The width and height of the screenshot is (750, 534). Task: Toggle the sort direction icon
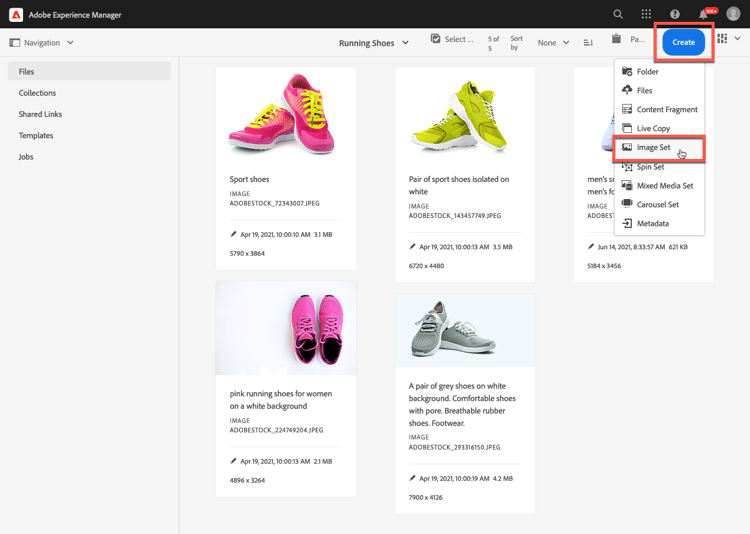(588, 43)
